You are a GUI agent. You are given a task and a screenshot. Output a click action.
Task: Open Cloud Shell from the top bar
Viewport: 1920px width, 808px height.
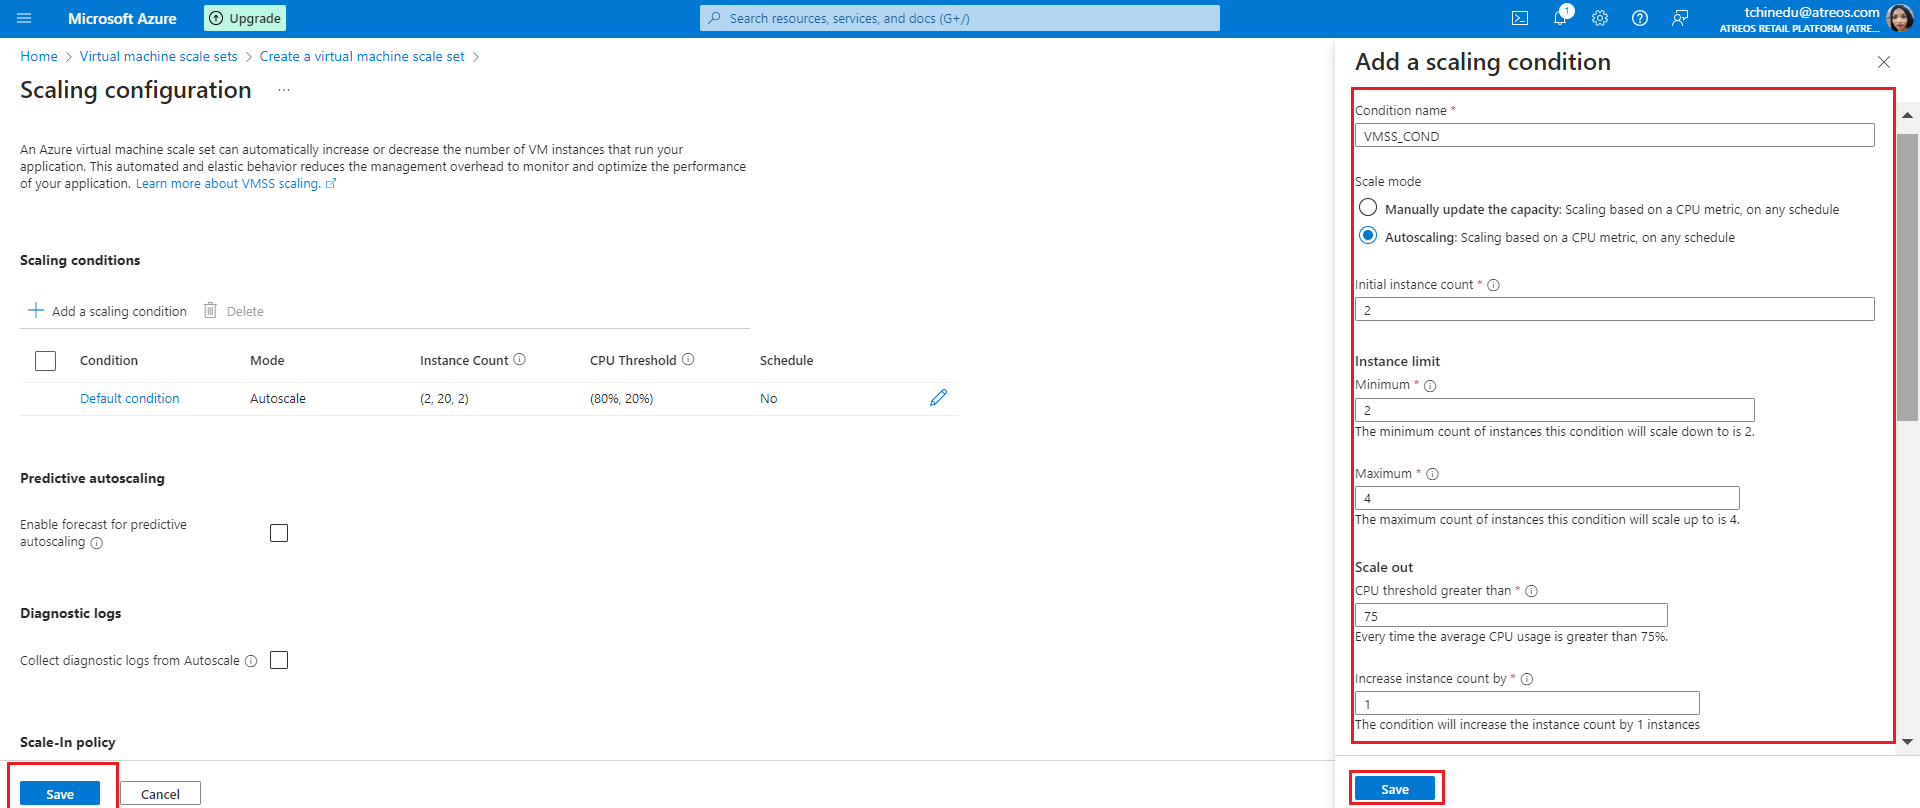click(x=1520, y=18)
